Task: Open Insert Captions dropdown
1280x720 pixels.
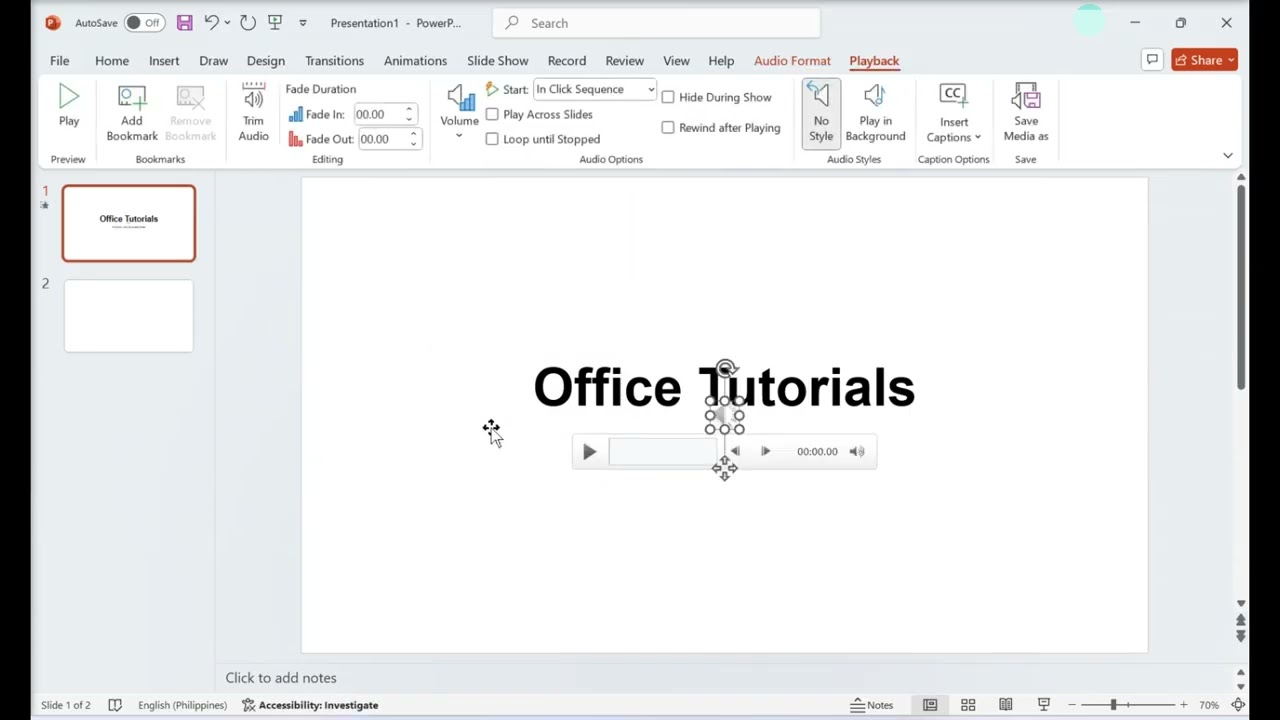Action: pyautogui.click(x=953, y=112)
